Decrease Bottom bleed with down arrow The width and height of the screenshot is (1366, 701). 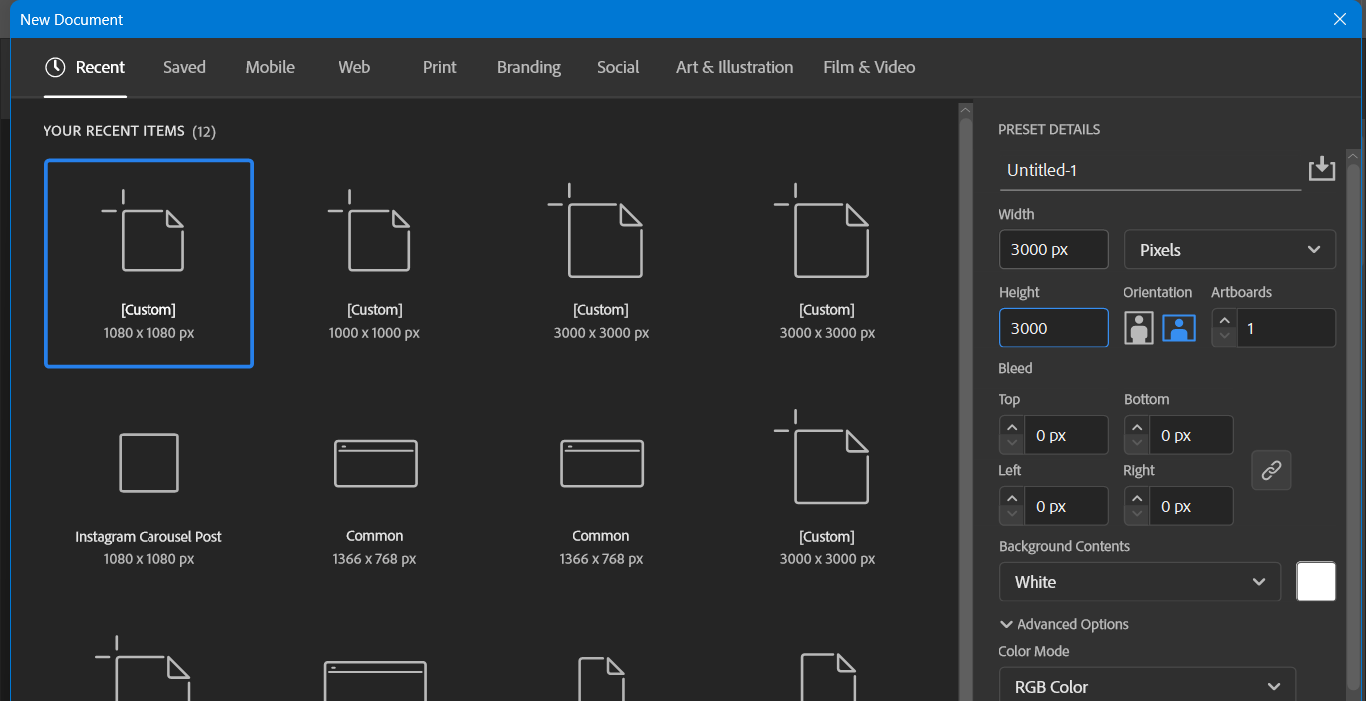pyautogui.click(x=1137, y=444)
